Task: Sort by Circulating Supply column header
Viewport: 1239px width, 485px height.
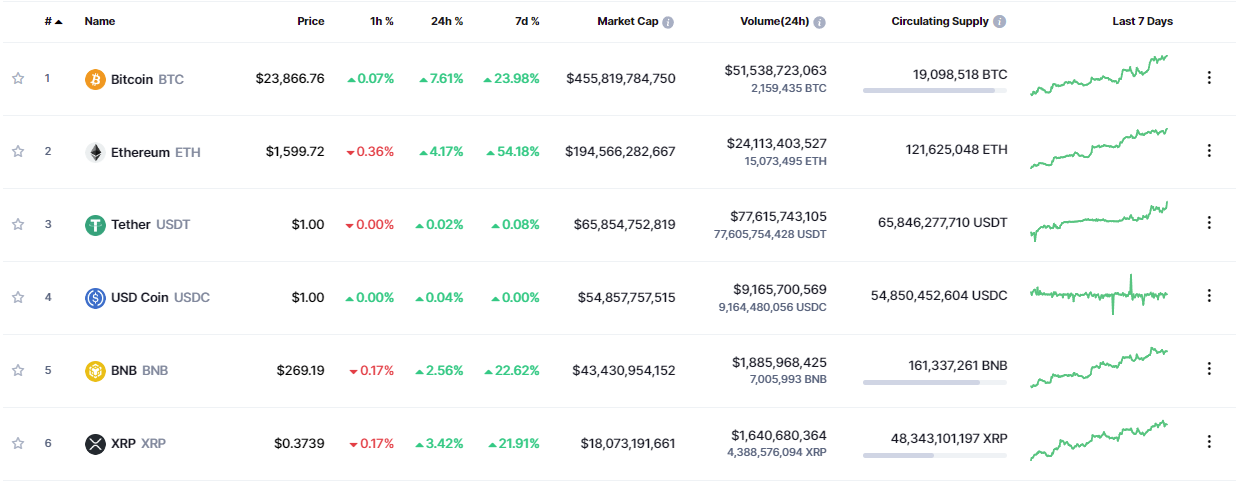Action: click(940, 21)
